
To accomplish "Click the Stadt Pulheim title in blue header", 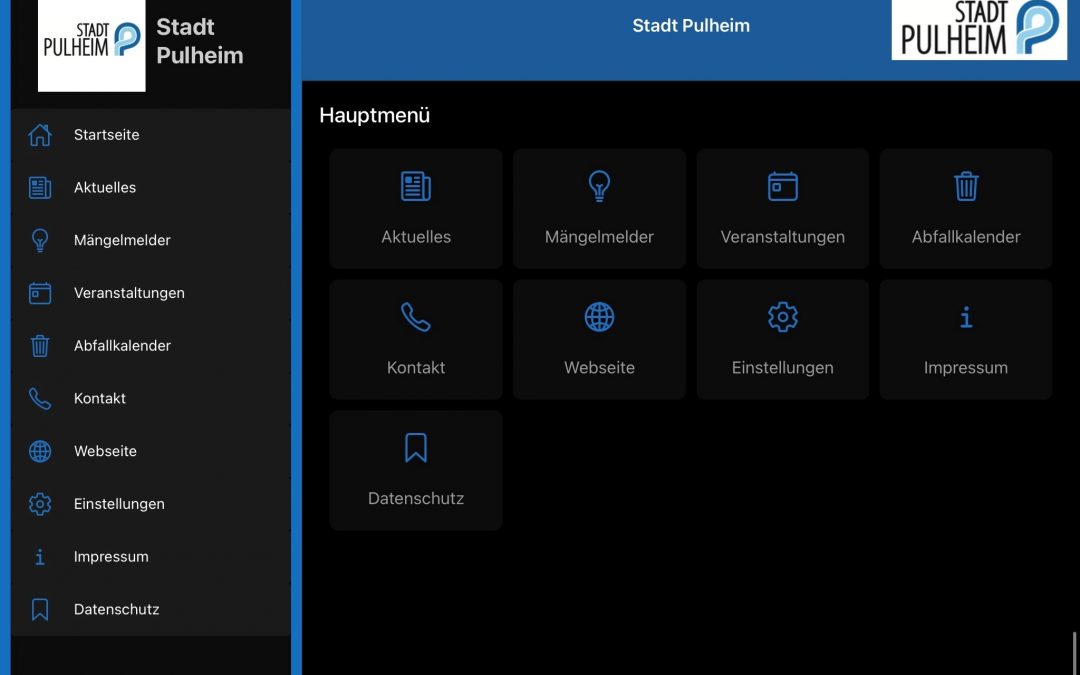I will 691,26.
